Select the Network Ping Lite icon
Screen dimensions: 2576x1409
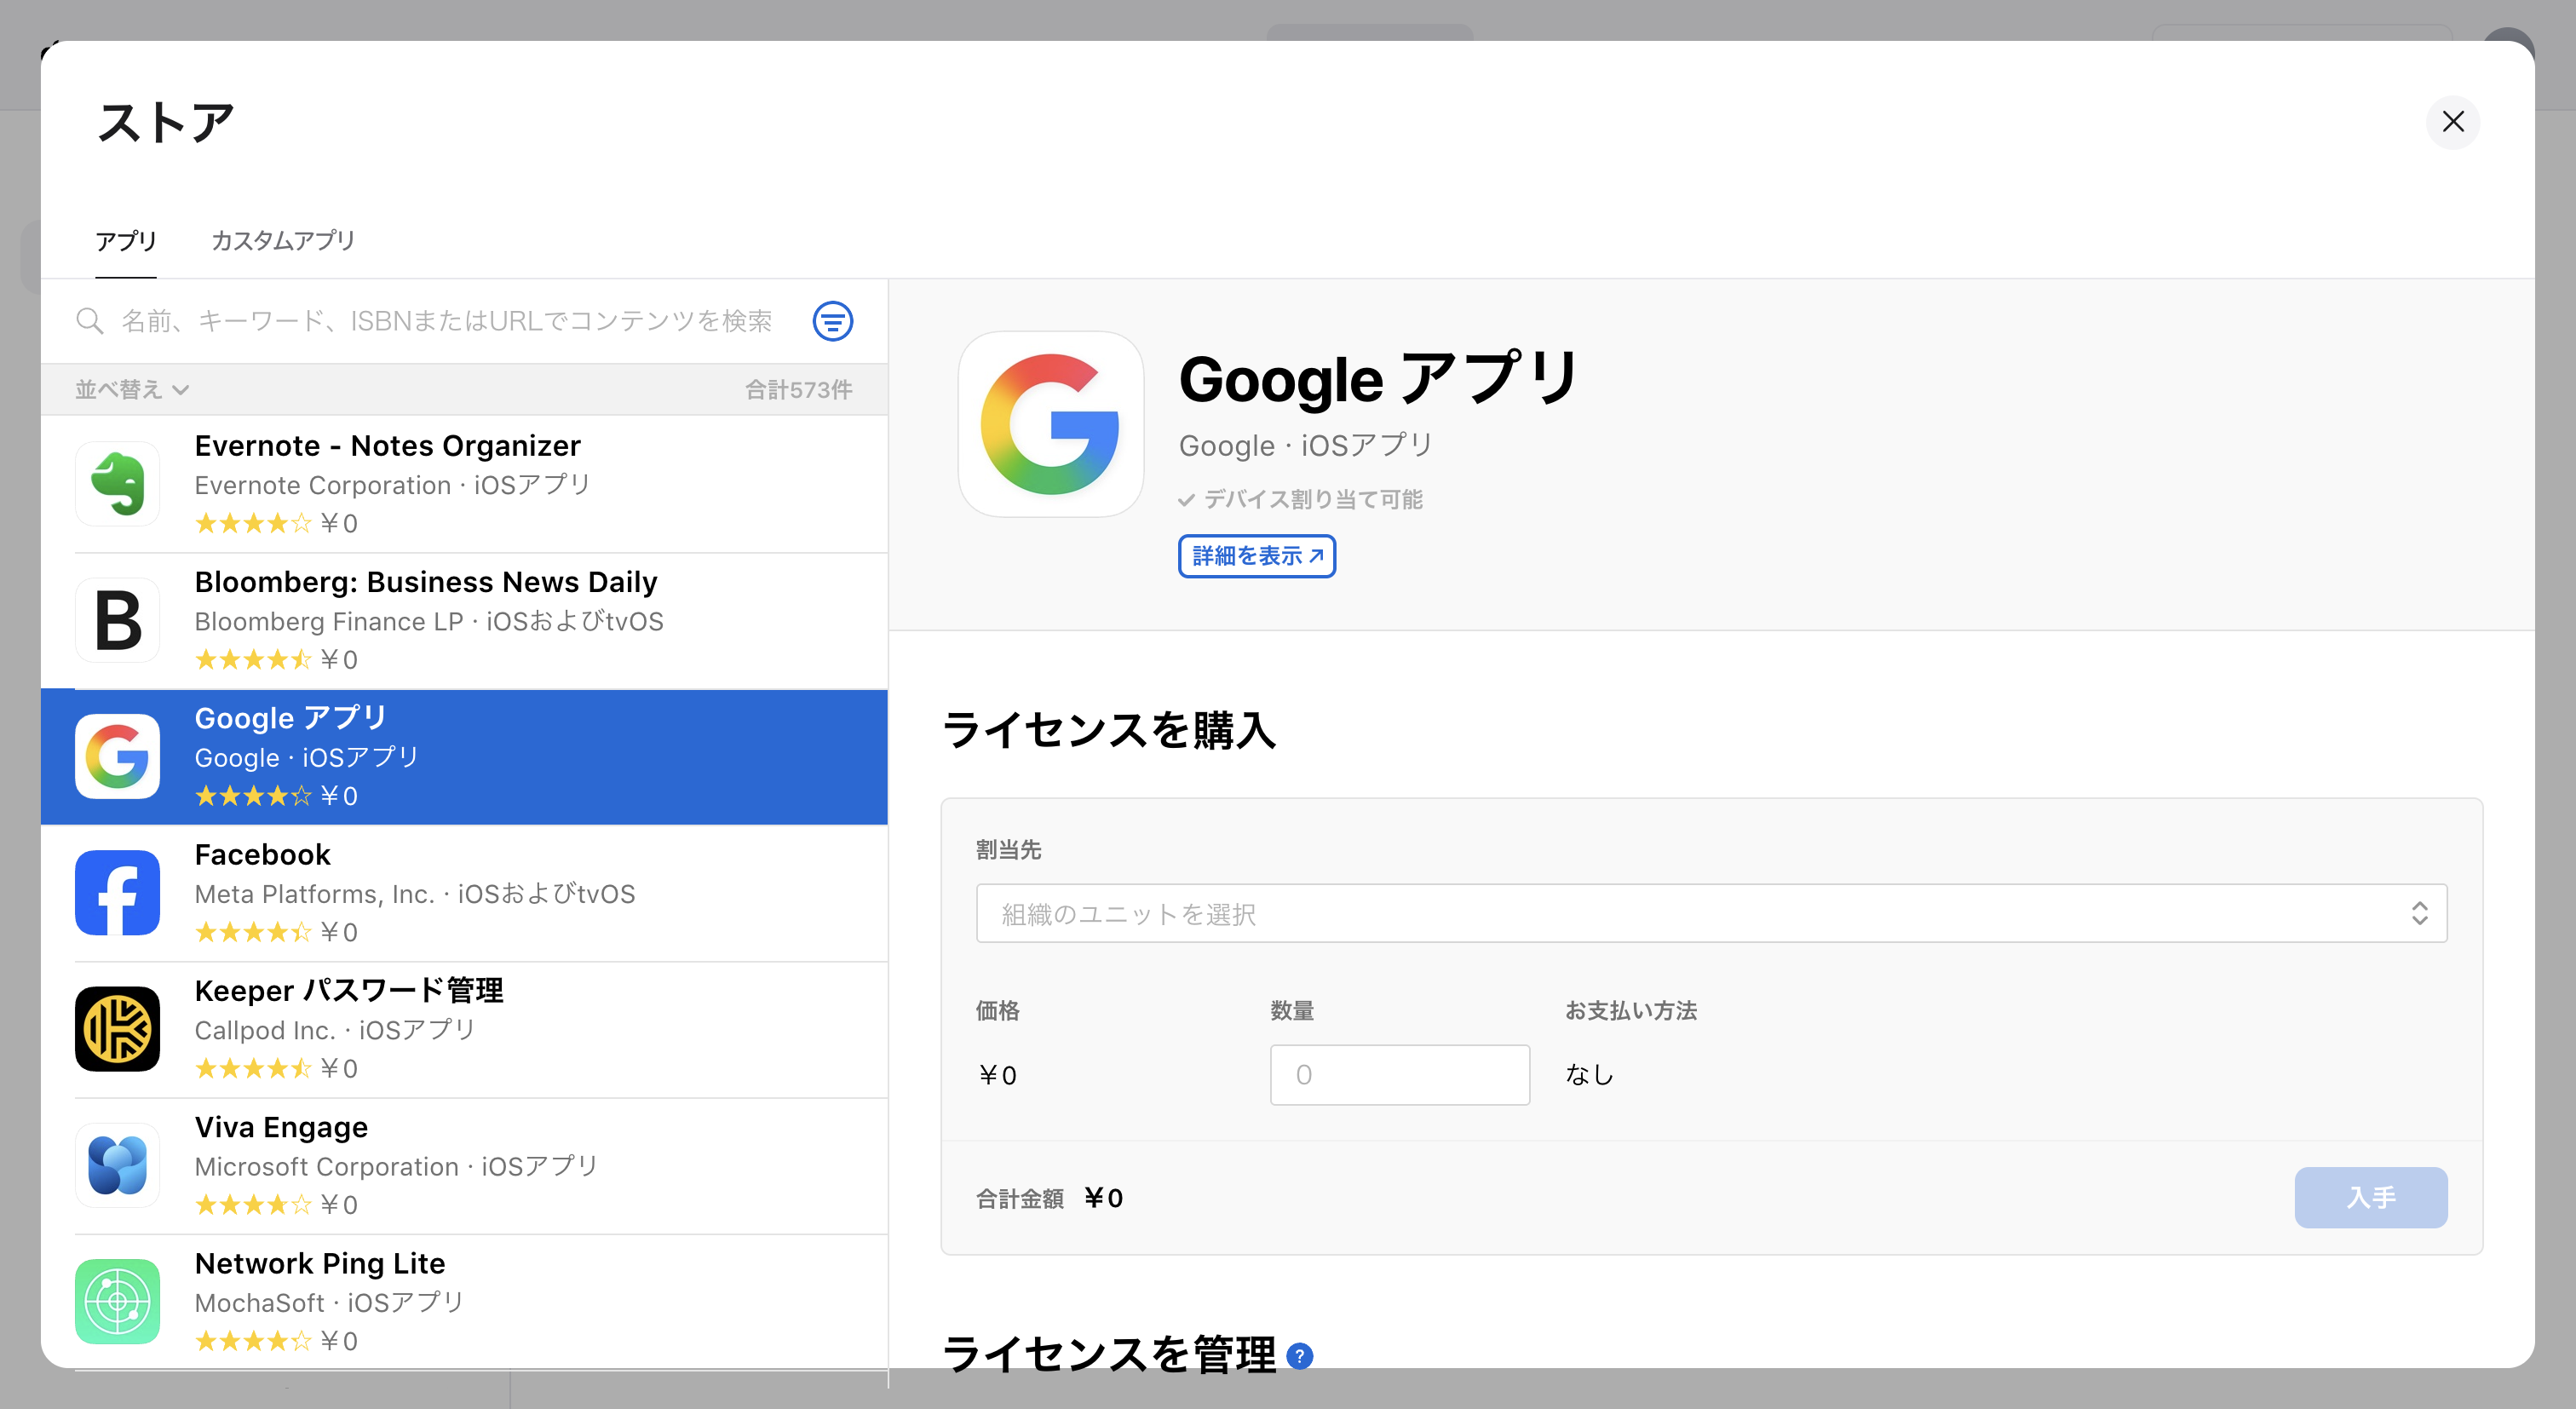tap(117, 1301)
